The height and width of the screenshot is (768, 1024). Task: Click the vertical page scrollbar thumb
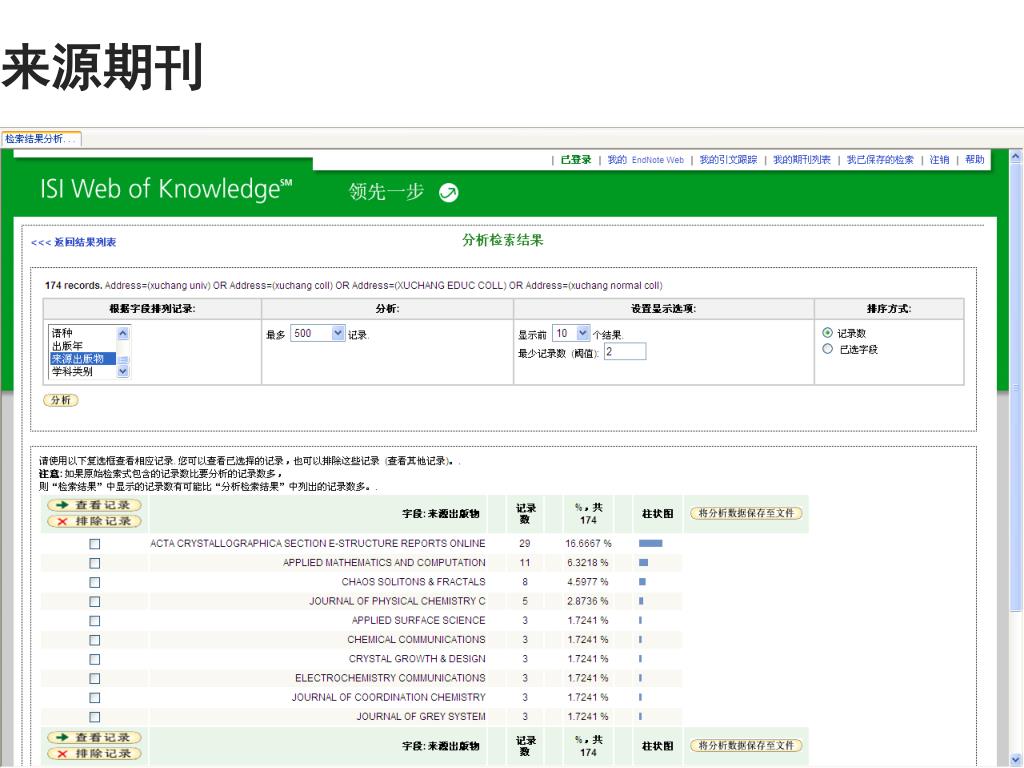tap(1016, 389)
